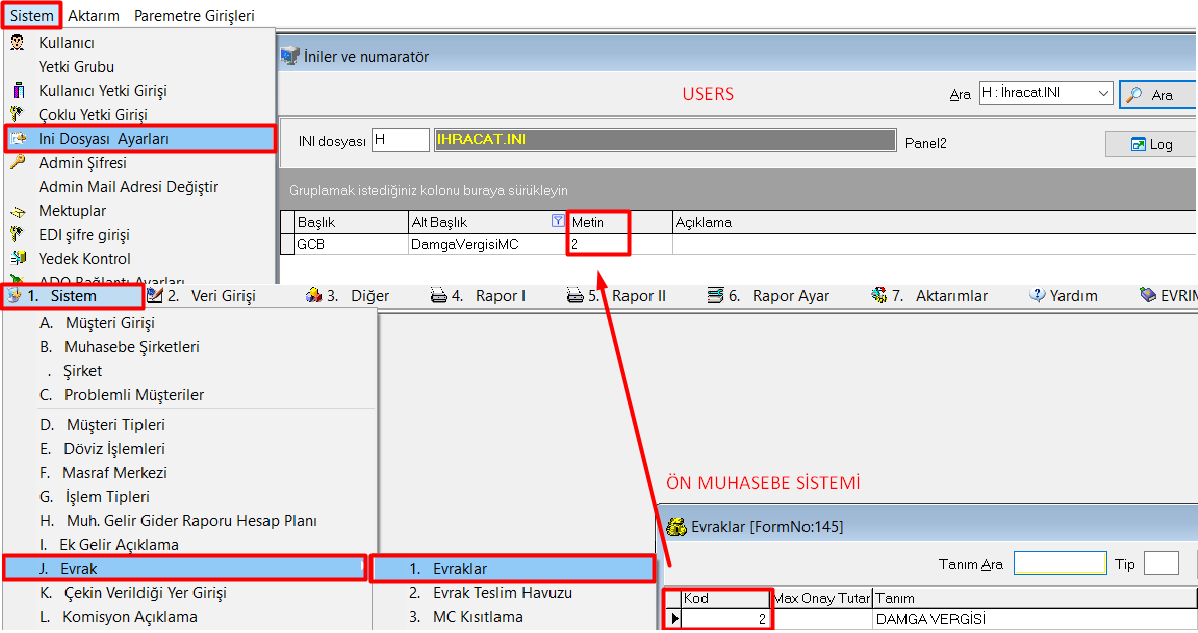Click the Kod column header in Evraklar
1198x633 pixels.
click(x=725, y=599)
